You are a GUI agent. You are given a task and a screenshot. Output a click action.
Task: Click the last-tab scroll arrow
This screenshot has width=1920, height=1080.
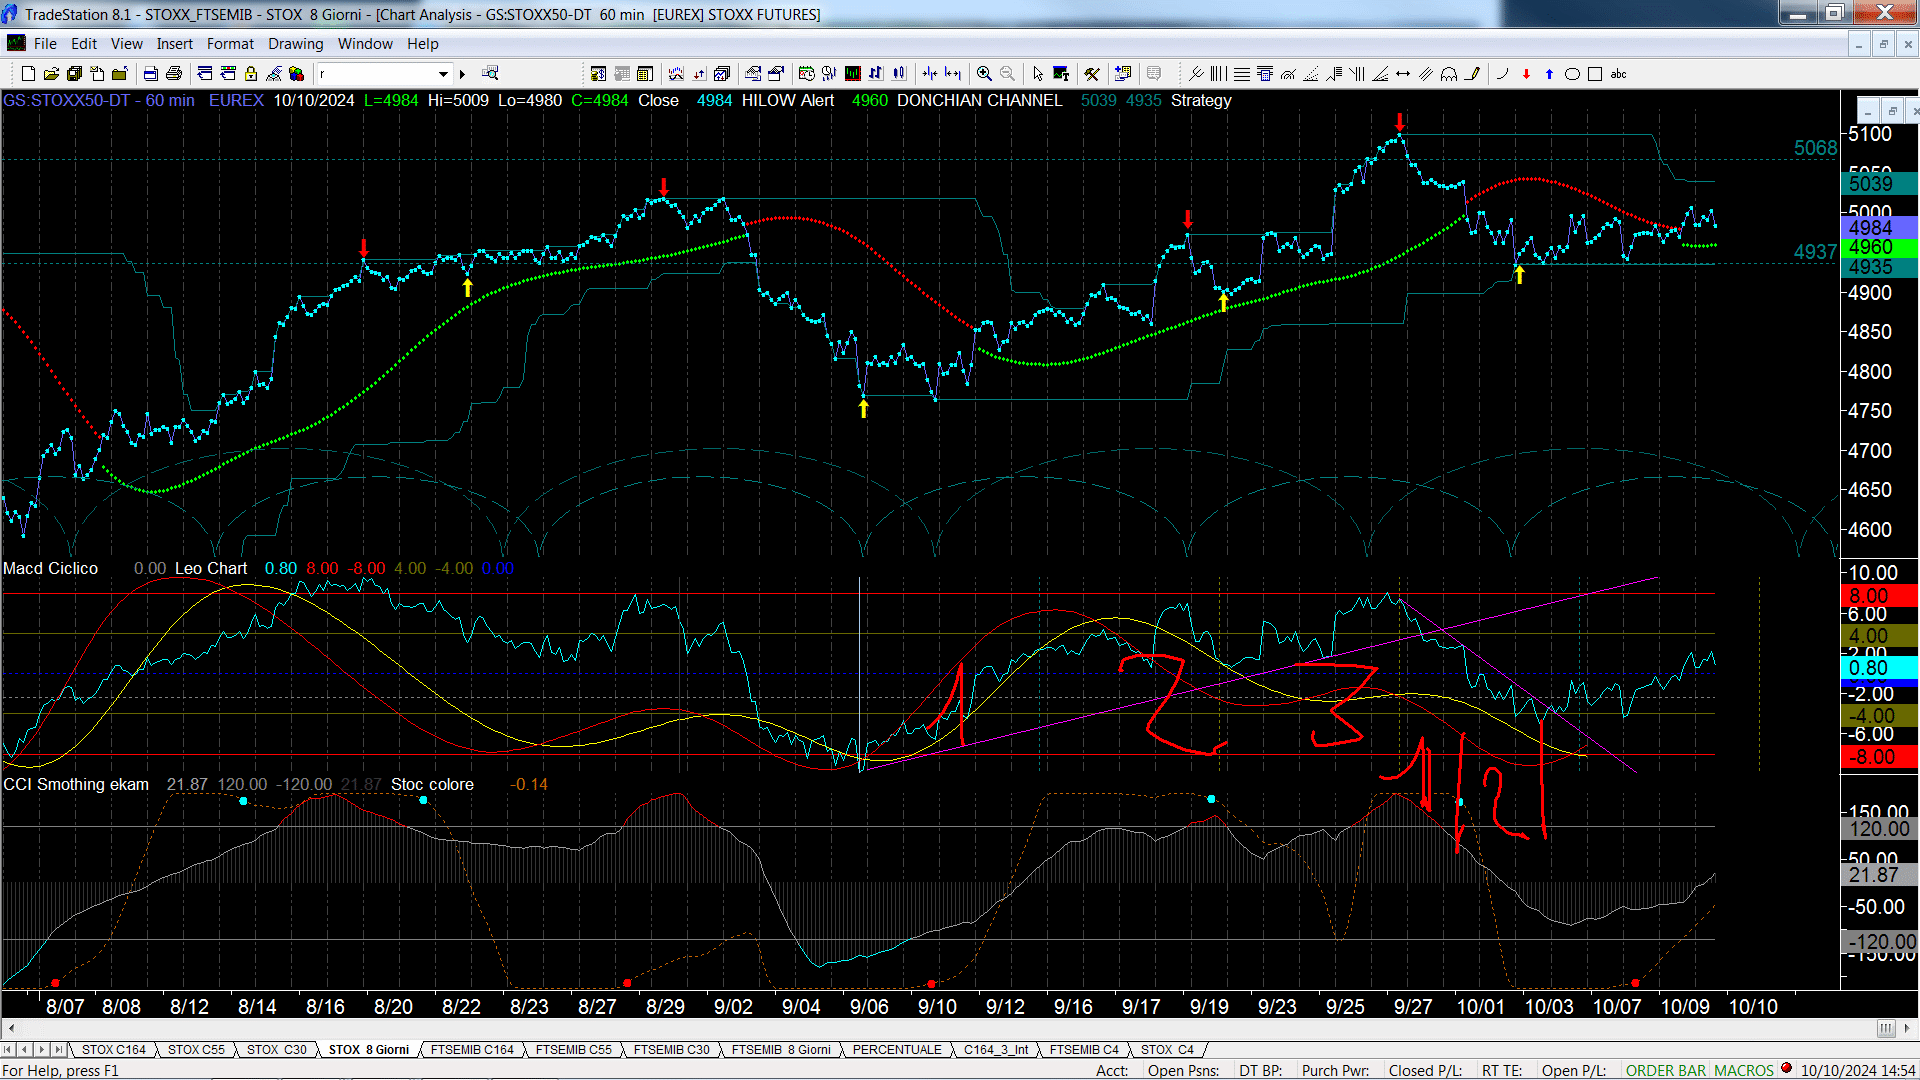point(59,1049)
